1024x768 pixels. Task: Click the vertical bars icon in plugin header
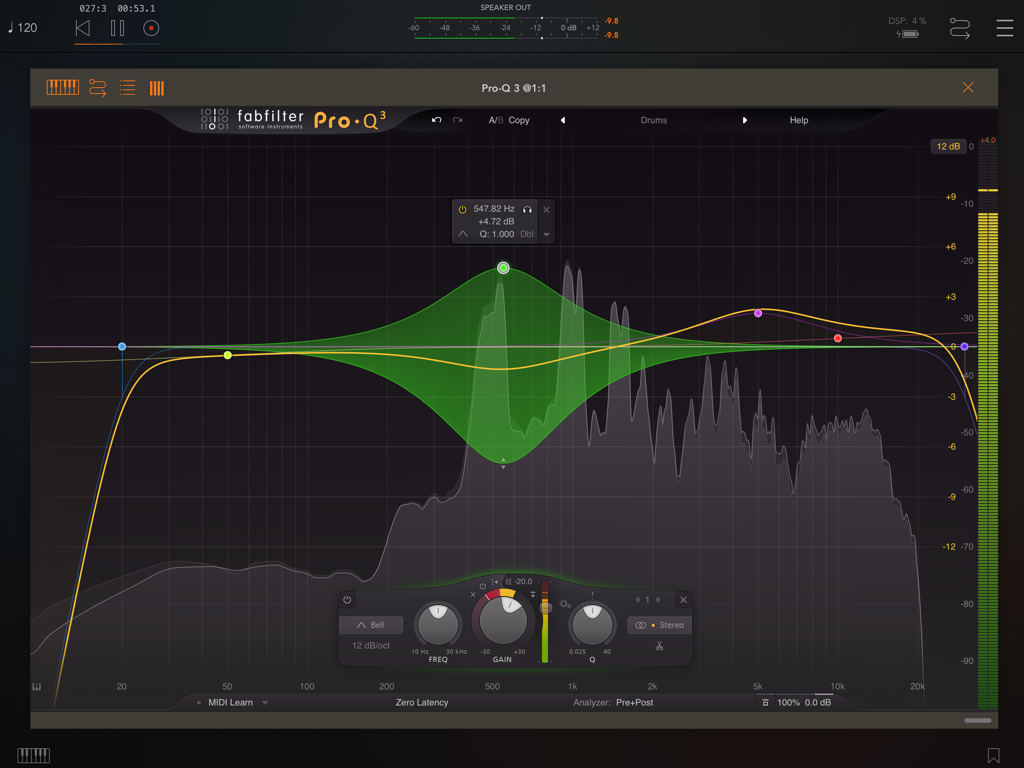(156, 87)
